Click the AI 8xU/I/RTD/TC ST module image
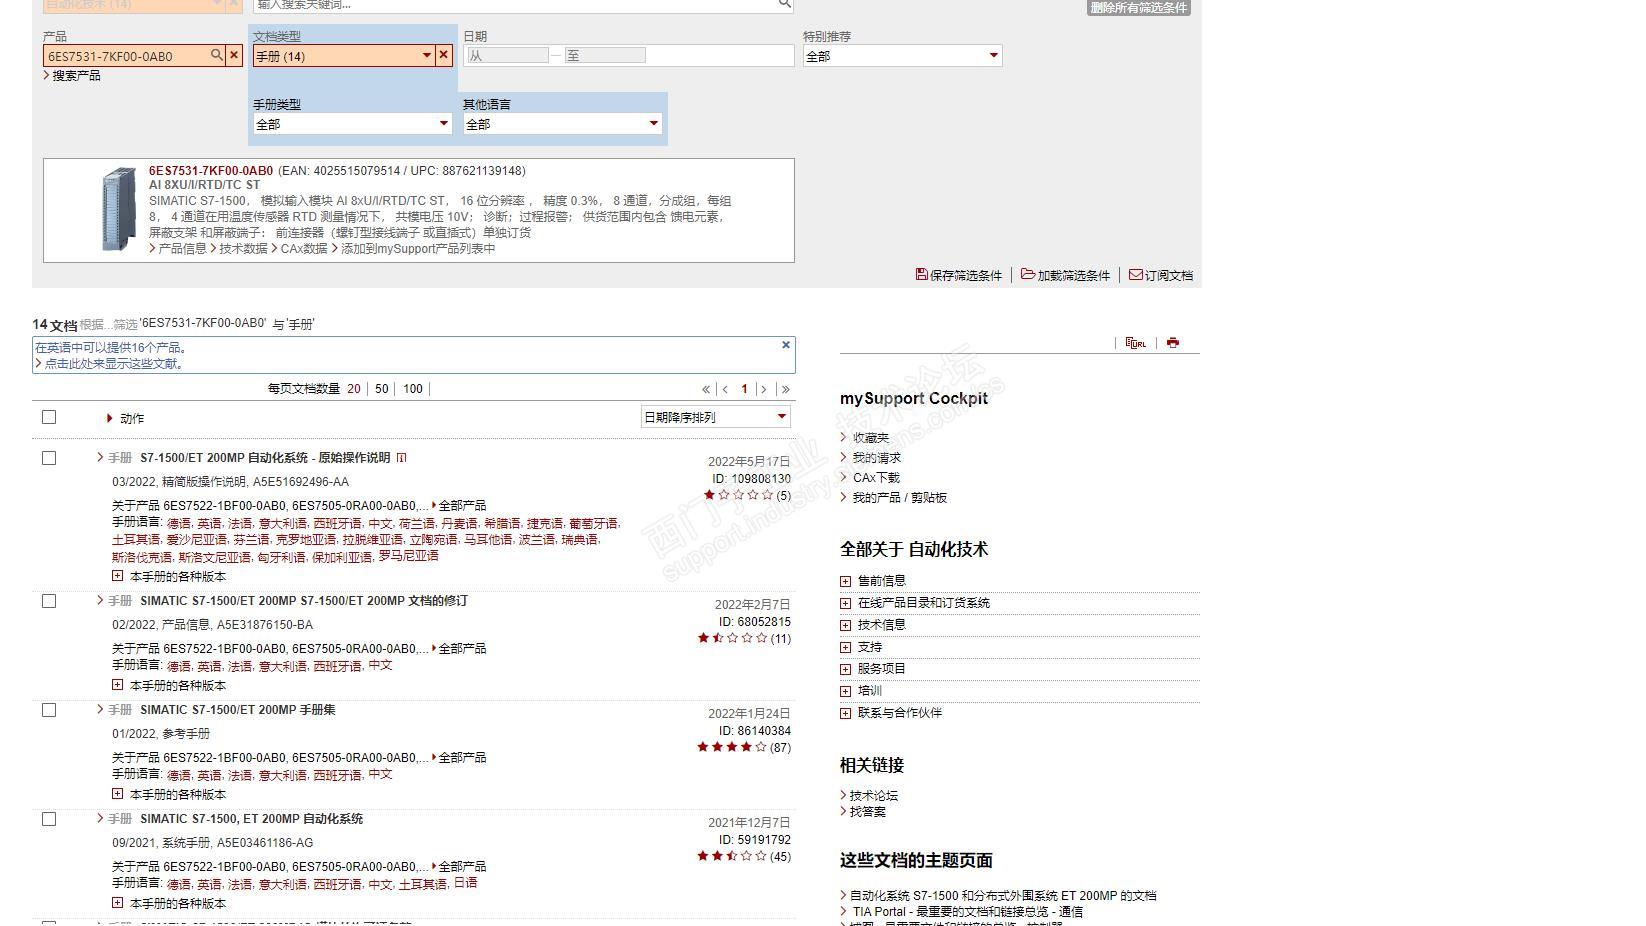This screenshot has height=926, width=1646. (119, 209)
